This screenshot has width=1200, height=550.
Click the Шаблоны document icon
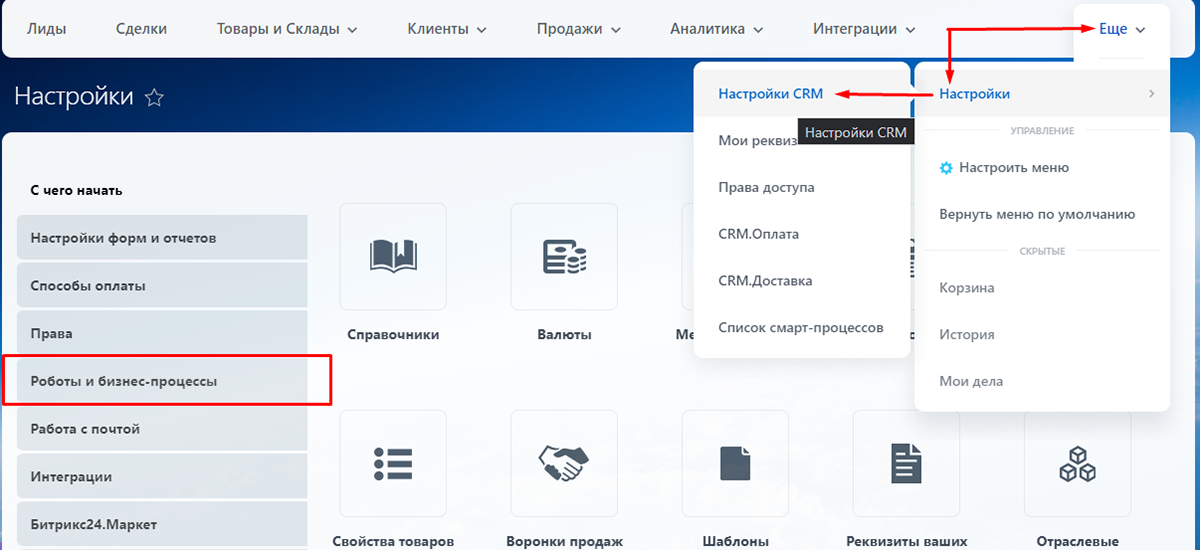(735, 463)
